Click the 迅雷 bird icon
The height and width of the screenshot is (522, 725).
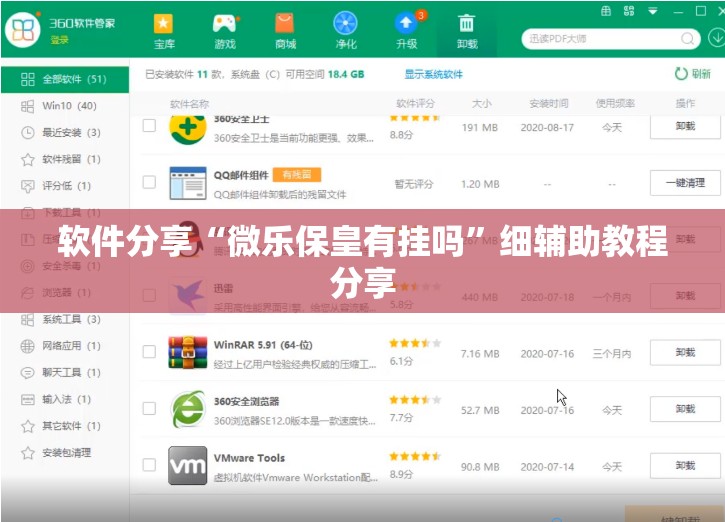pyautogui.click(x=187, y=296)
